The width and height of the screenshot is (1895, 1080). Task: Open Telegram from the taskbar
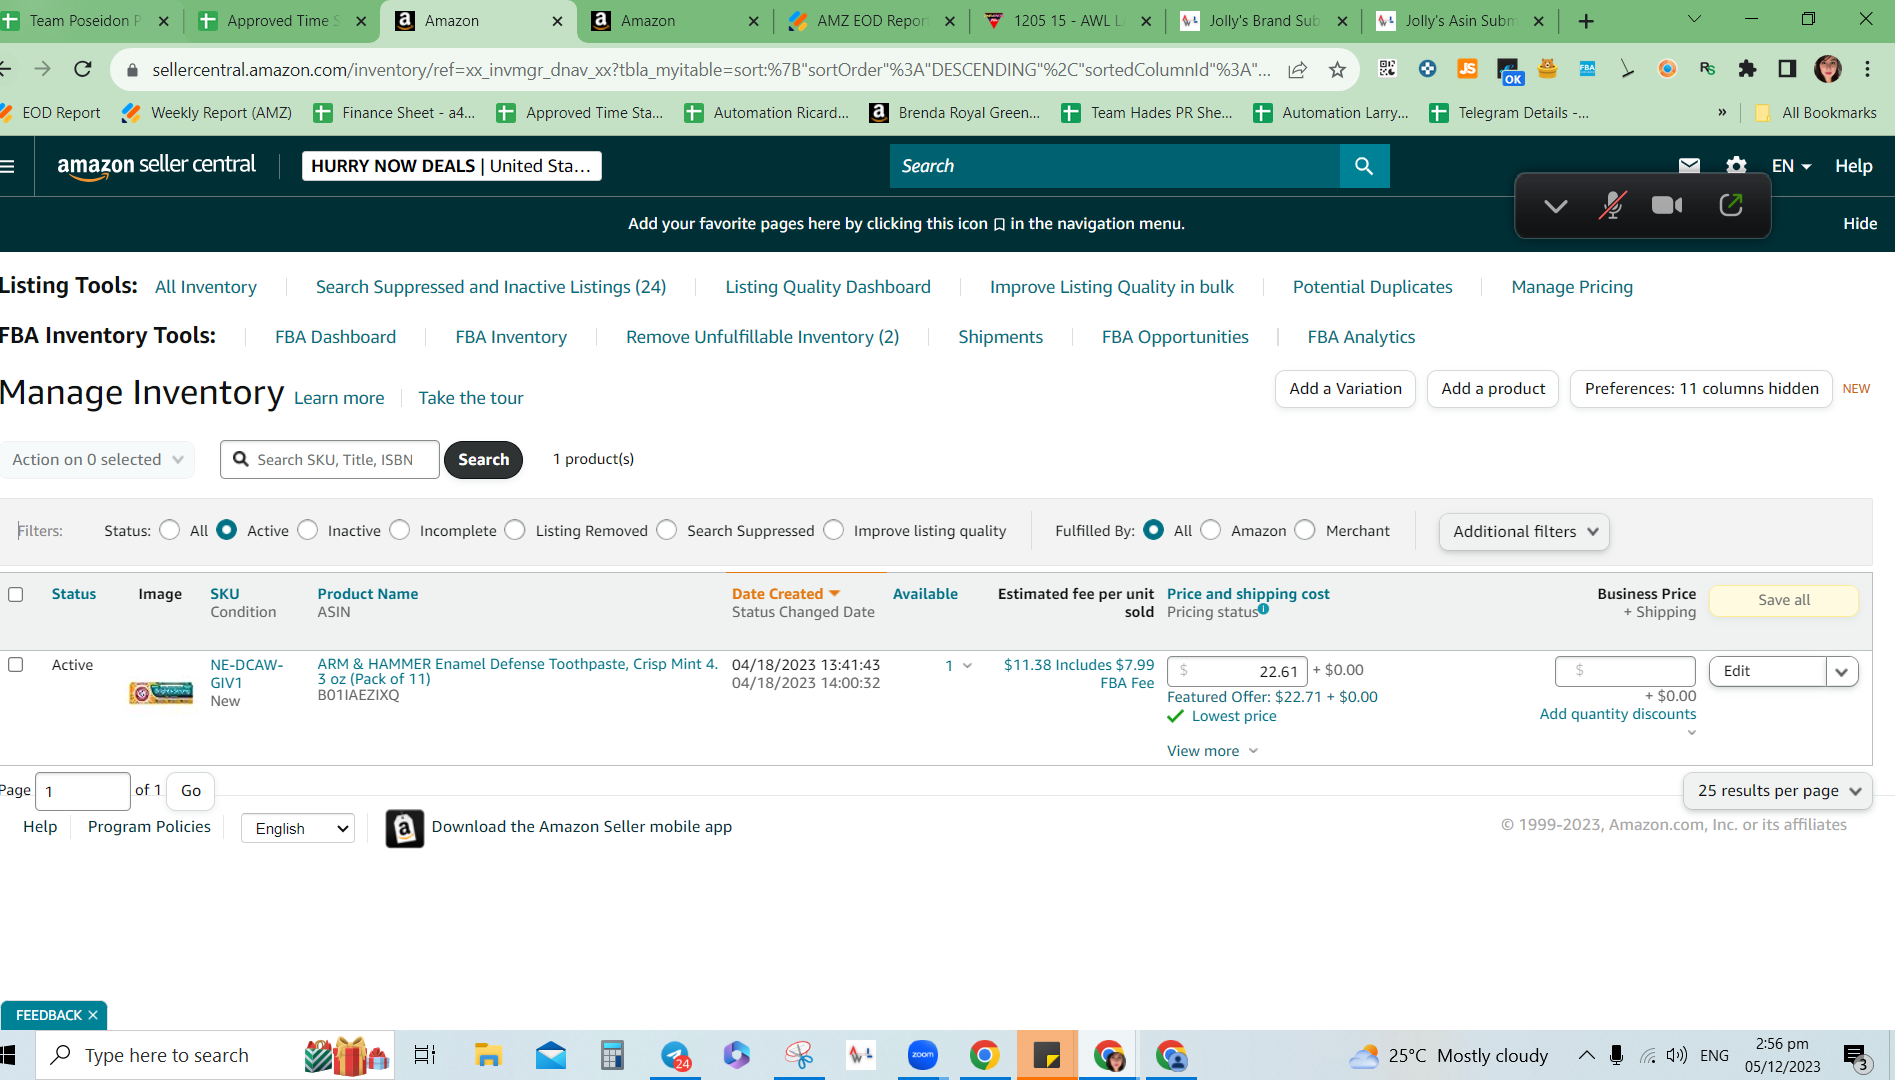click(x=675, y=1055)
